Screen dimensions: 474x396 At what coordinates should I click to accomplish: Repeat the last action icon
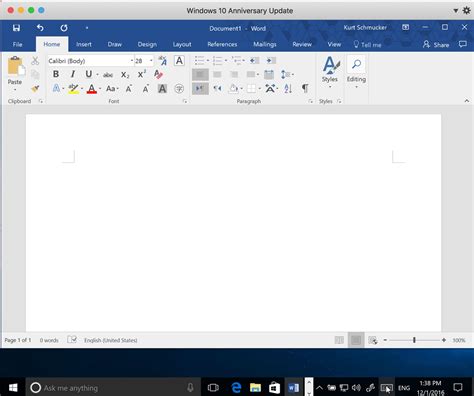[x=64, y=28]
